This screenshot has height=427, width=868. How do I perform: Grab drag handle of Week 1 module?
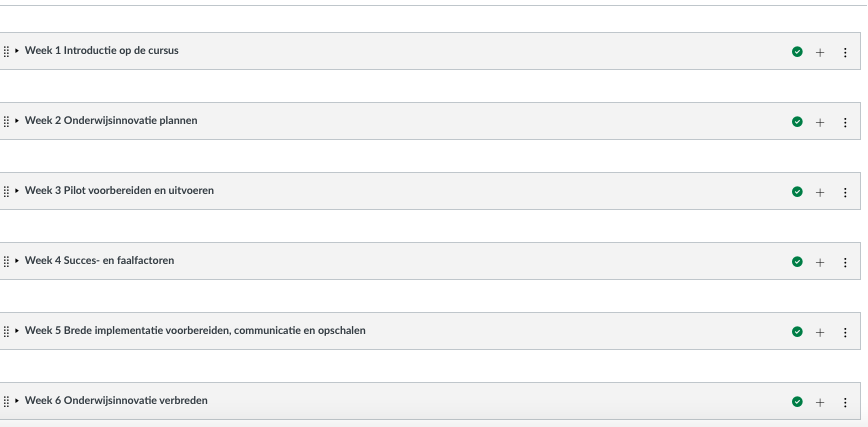(7, 51)
